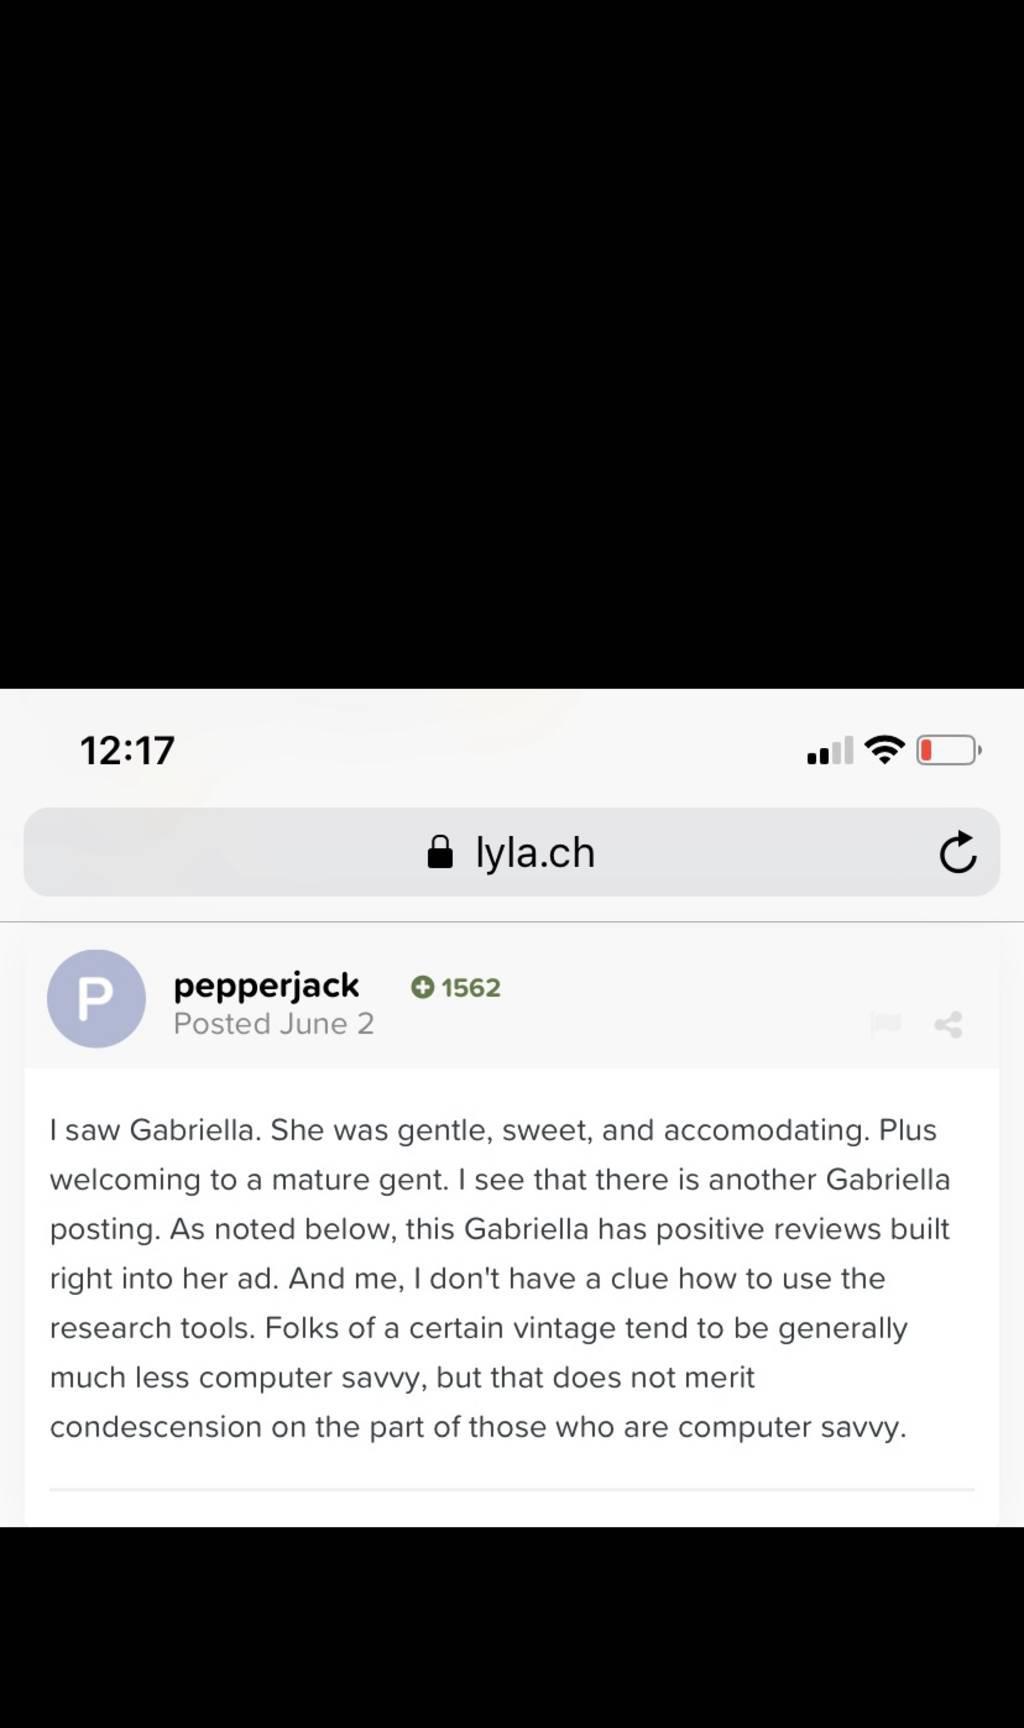
Task: Share pepperjack's post via share icon
Action: pos(948,1024)
